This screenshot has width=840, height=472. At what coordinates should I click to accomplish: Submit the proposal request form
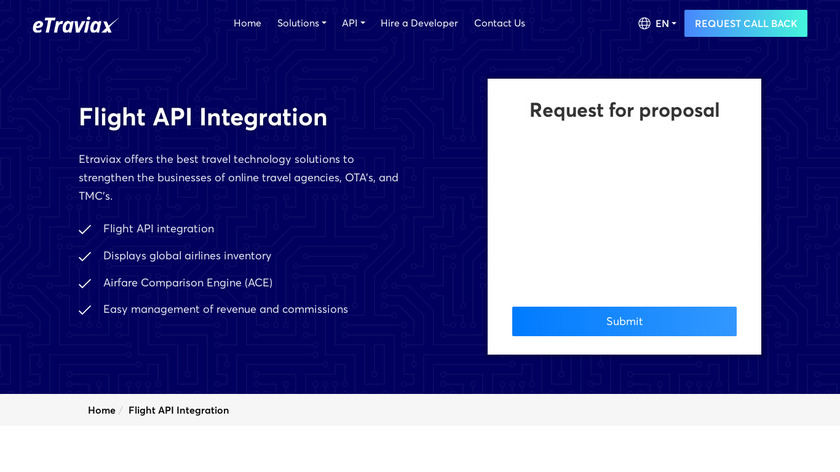click(x=624, y=321)
